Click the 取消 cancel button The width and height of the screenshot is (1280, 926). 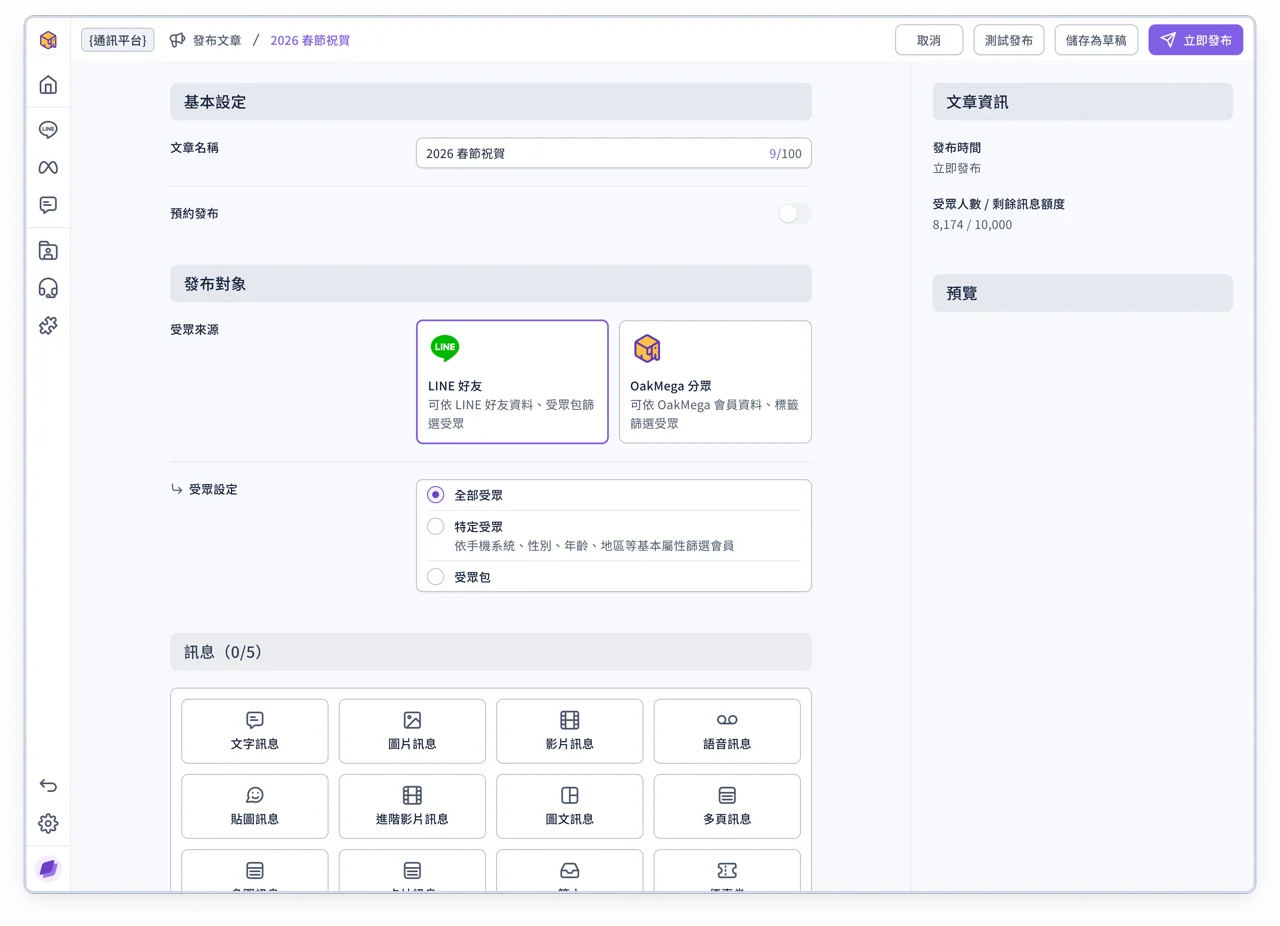tap(929, 40)
